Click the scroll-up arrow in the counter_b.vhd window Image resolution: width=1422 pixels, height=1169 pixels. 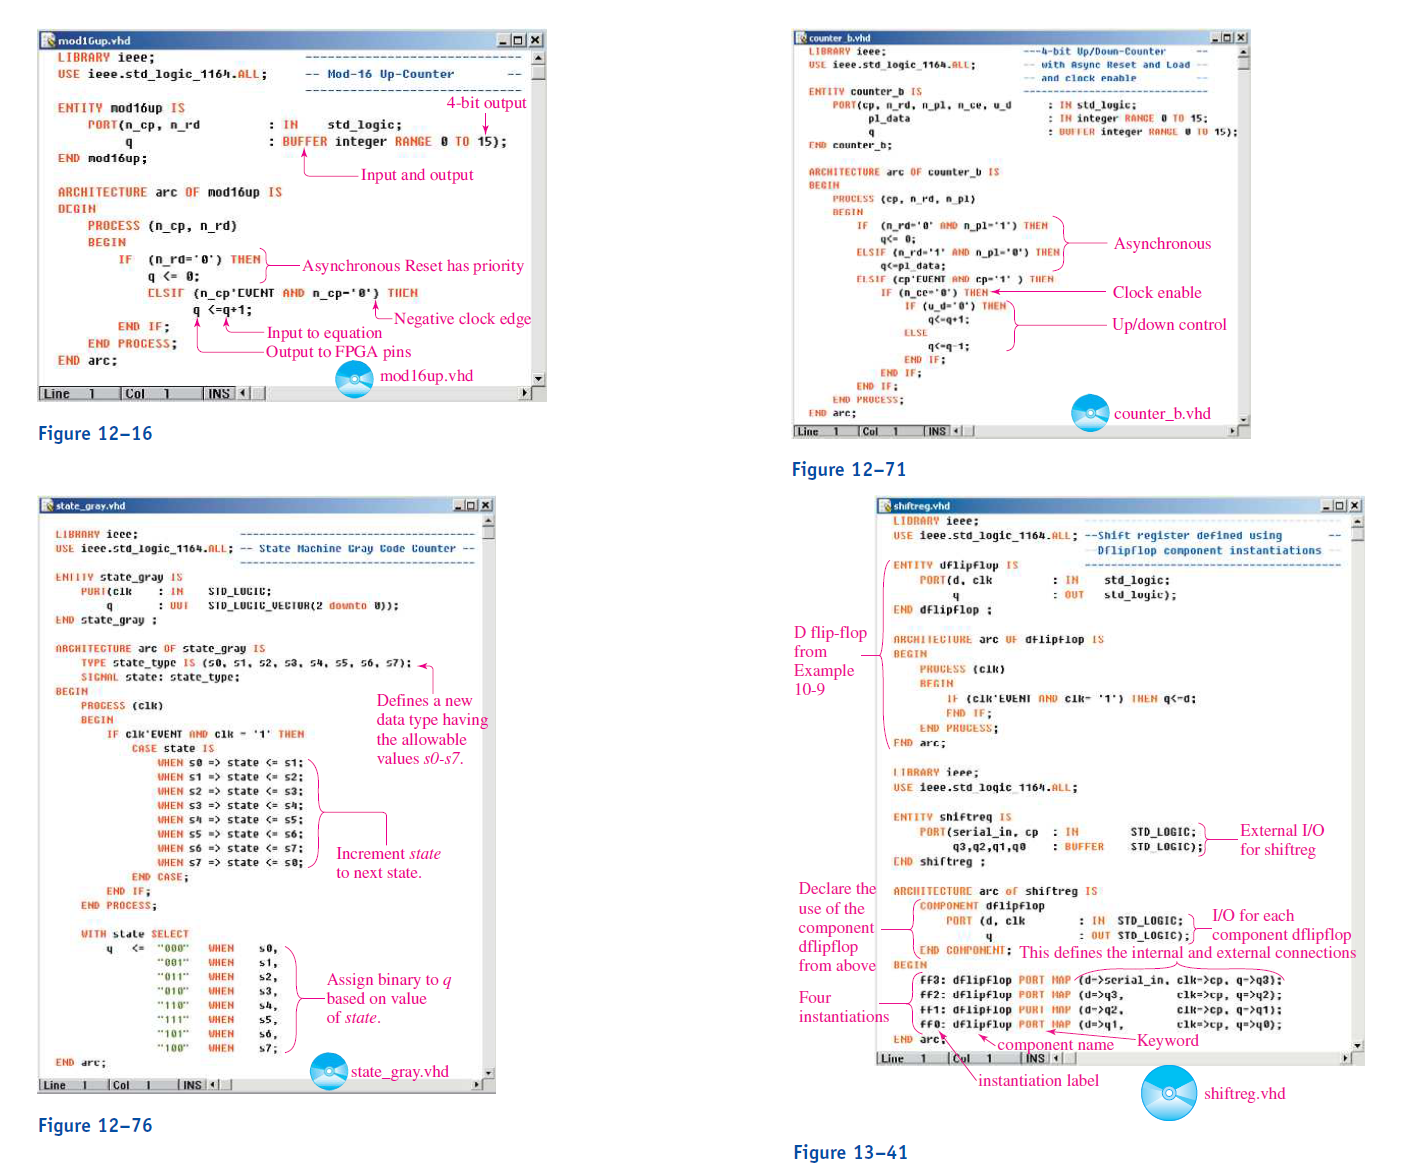(x=1243, y=51)
